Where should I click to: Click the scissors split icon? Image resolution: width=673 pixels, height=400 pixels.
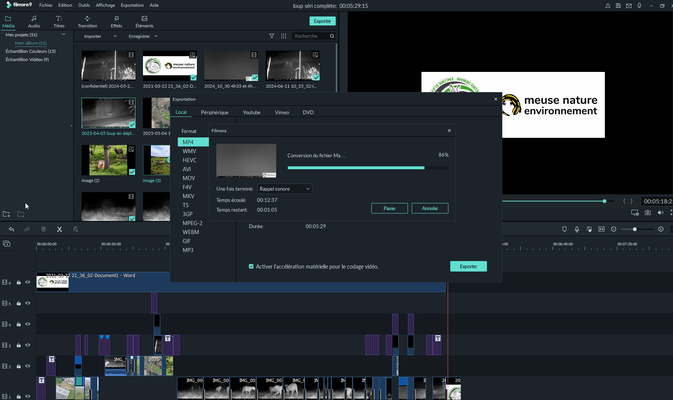pyautogui.click(x=59, y=229)
